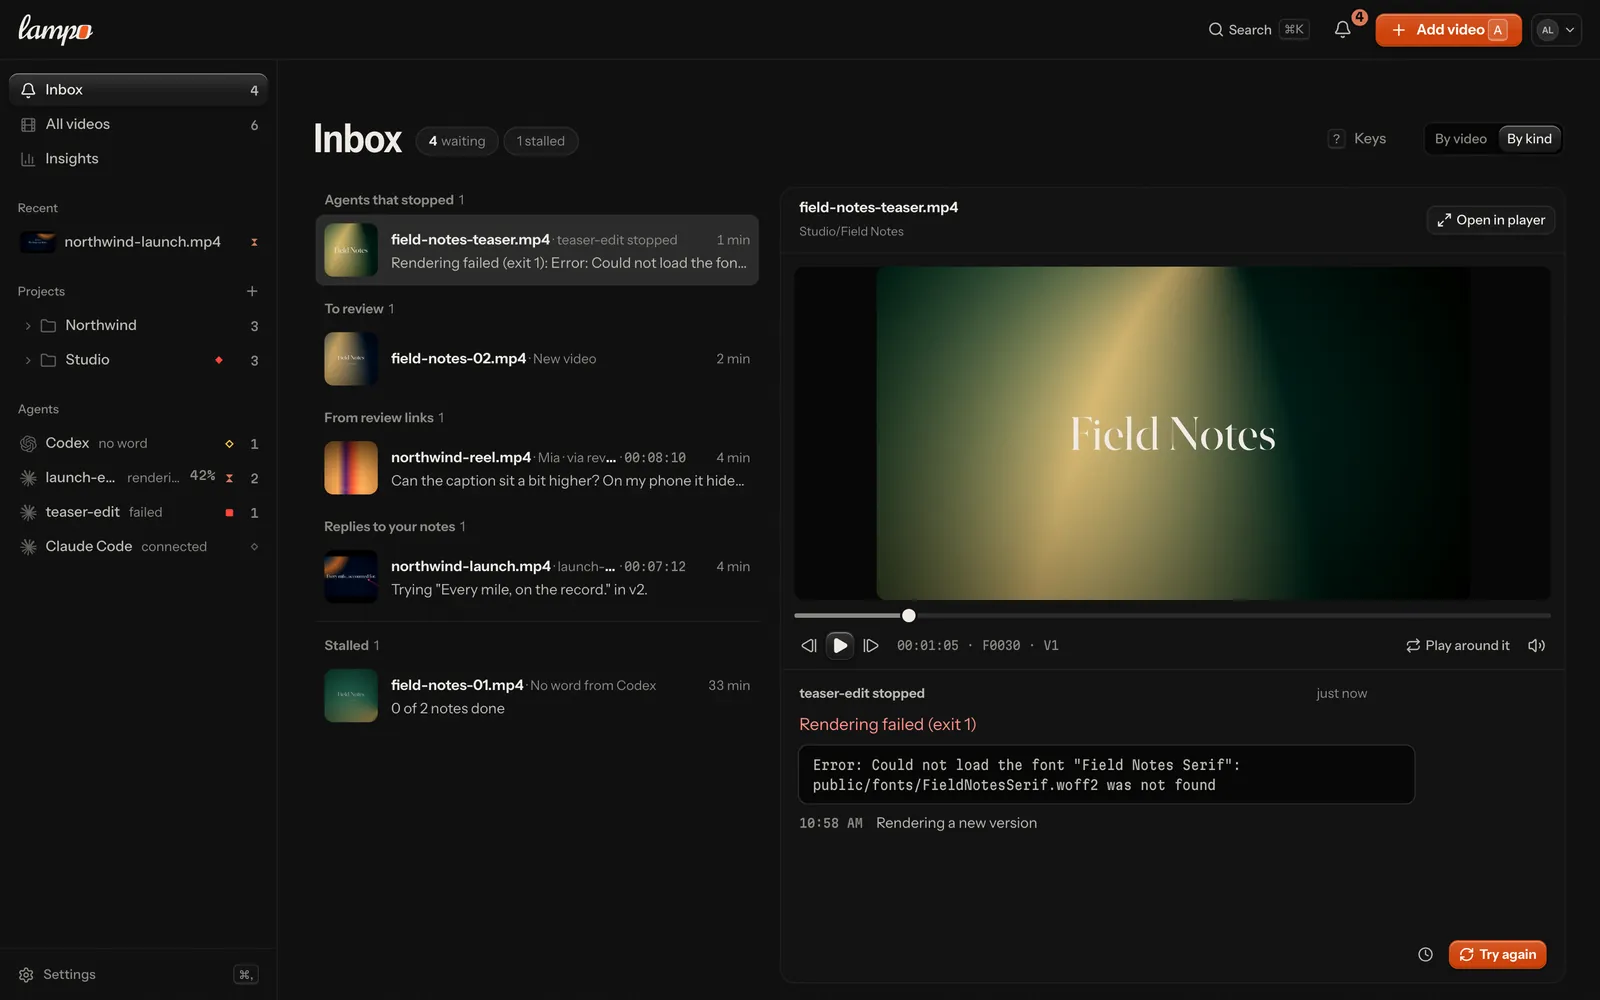Click the video scrubber handle

tap(908, 616)
